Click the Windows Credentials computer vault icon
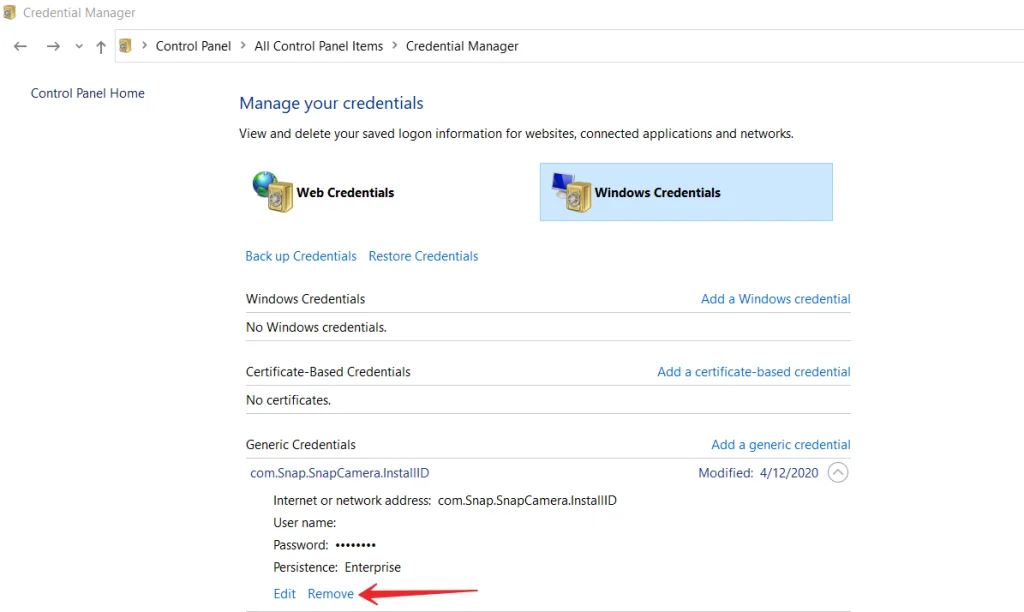This screenshot has width=1024, height=612. click(x=571, y=192)
